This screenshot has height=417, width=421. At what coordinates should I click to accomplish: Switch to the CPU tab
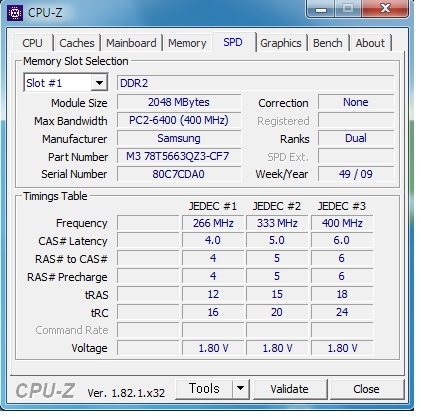click(x=33, y=43)
